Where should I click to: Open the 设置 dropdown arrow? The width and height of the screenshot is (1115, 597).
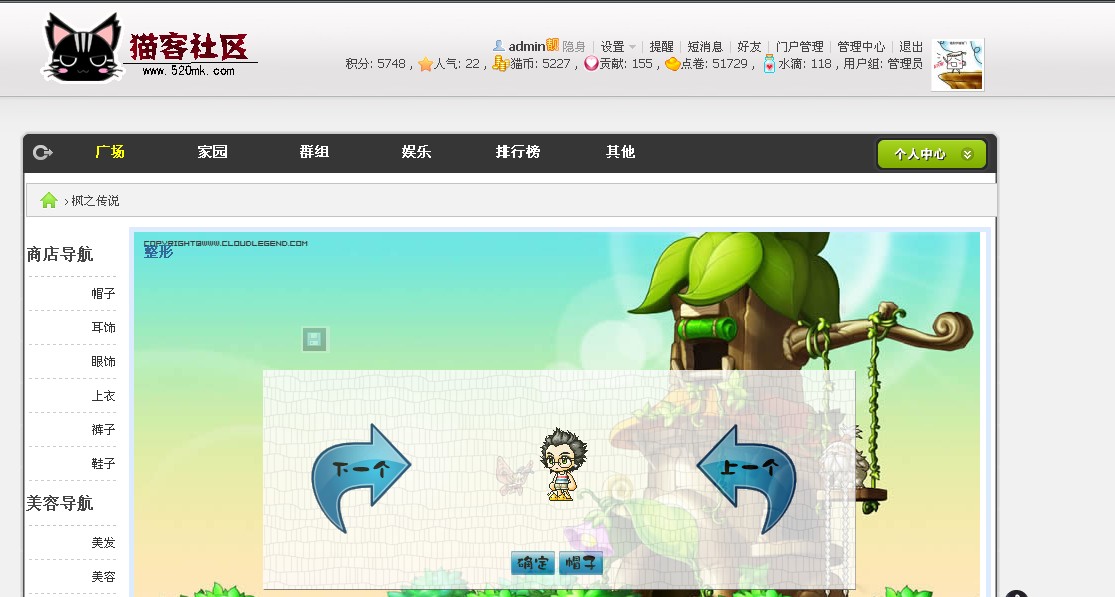(x=631, y=46)
